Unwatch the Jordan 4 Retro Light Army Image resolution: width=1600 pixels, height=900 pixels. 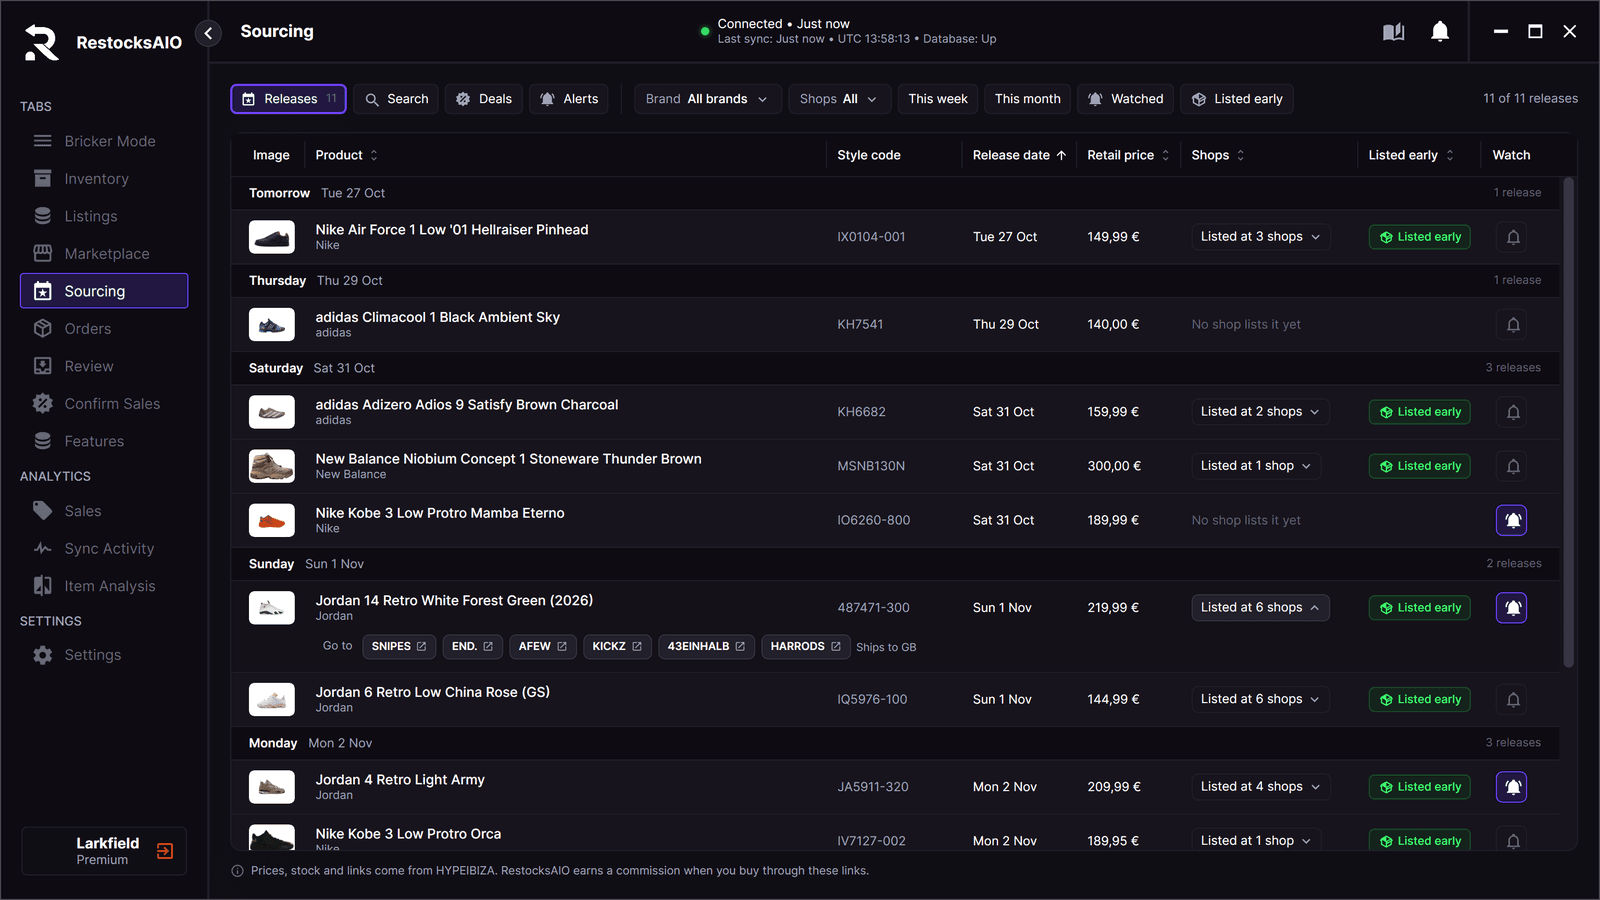coord(1512,787)
